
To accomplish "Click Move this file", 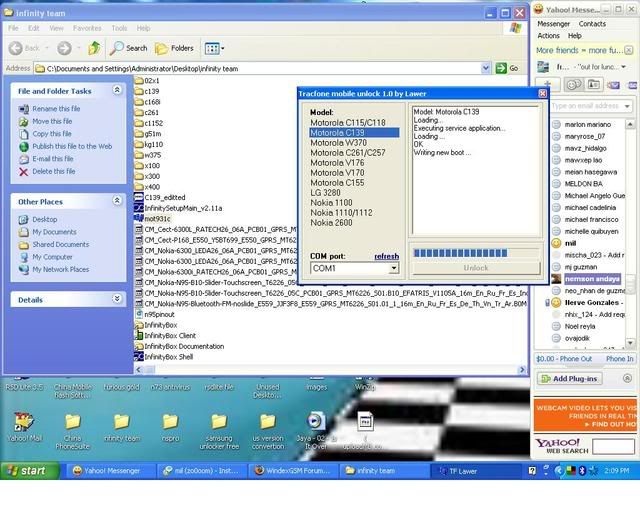I will point(52,121).
